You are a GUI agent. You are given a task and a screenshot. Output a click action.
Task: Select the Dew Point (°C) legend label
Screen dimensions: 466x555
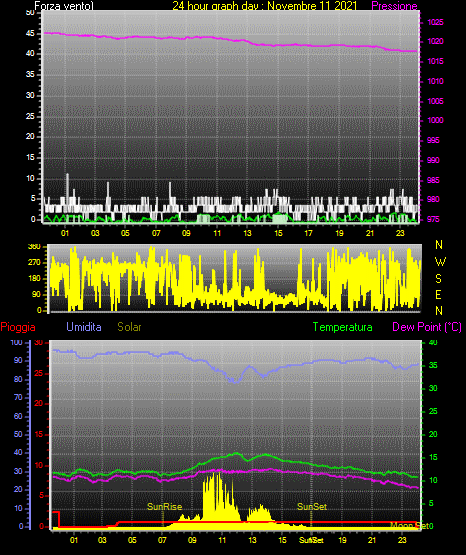[427, 327]
